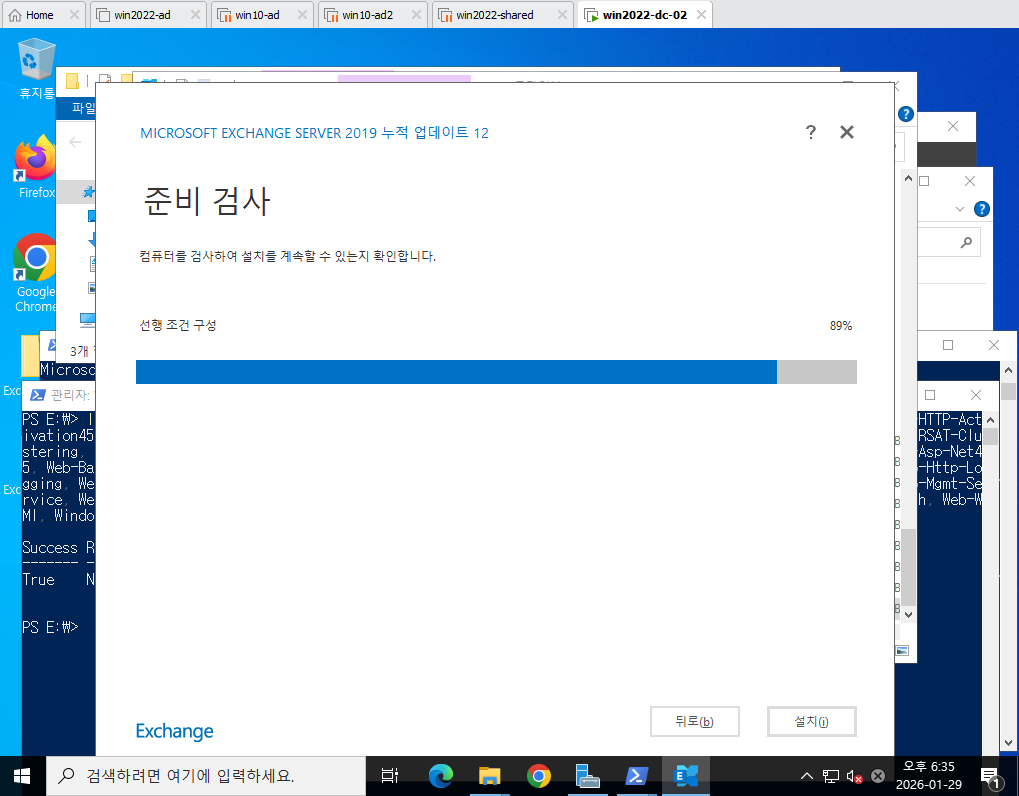Click the PowerShell window title bar icon
Screen dimensions: 1019x796
(x=38, y=395)
